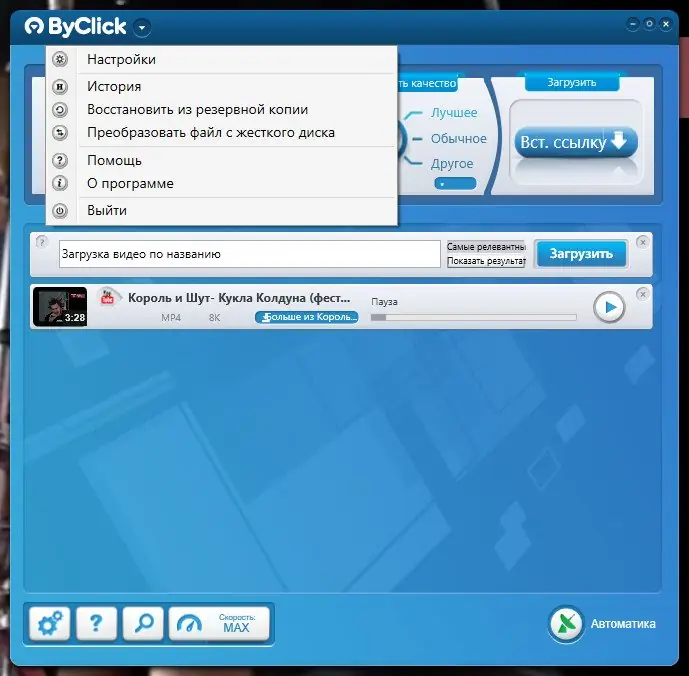
Task: Click the 8K quality label
Action: click(x=214, y=317)
